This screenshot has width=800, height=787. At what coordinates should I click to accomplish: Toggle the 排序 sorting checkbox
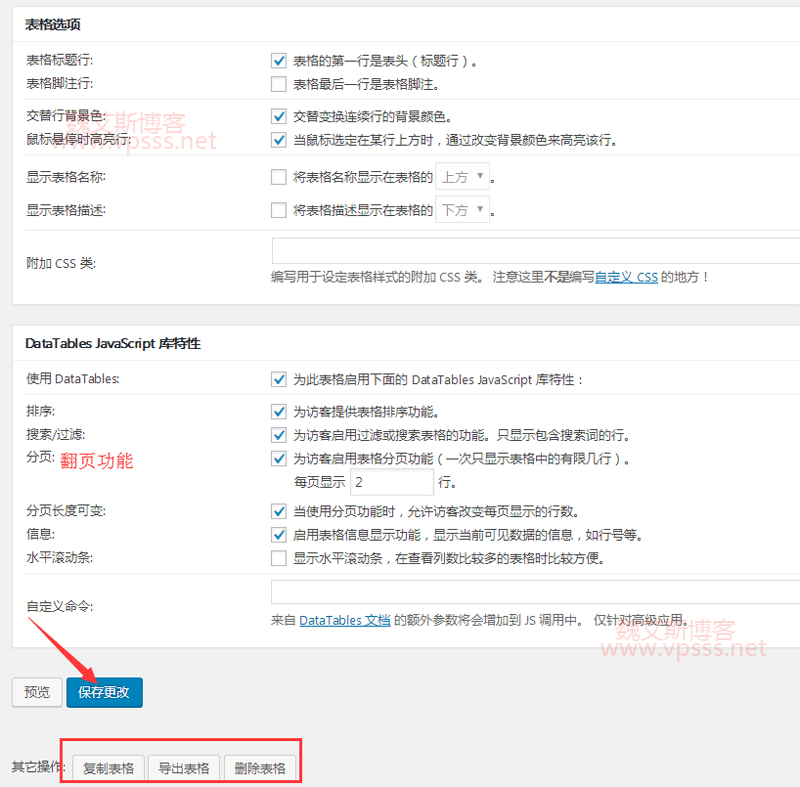pyautogui.click(x=279, y=412)
